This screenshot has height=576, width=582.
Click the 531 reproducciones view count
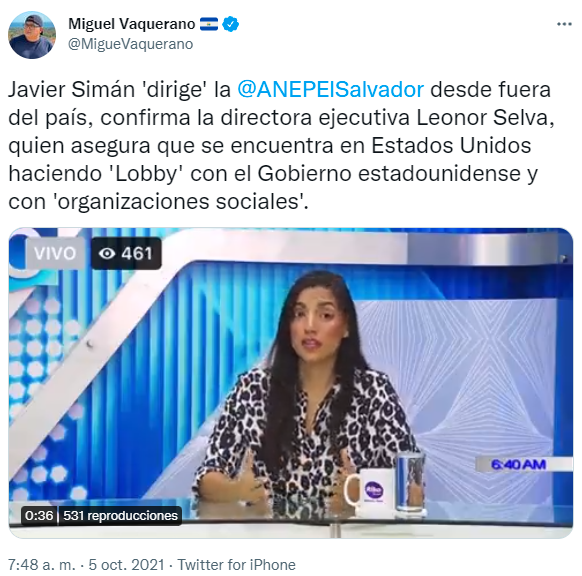pos(120,516)
